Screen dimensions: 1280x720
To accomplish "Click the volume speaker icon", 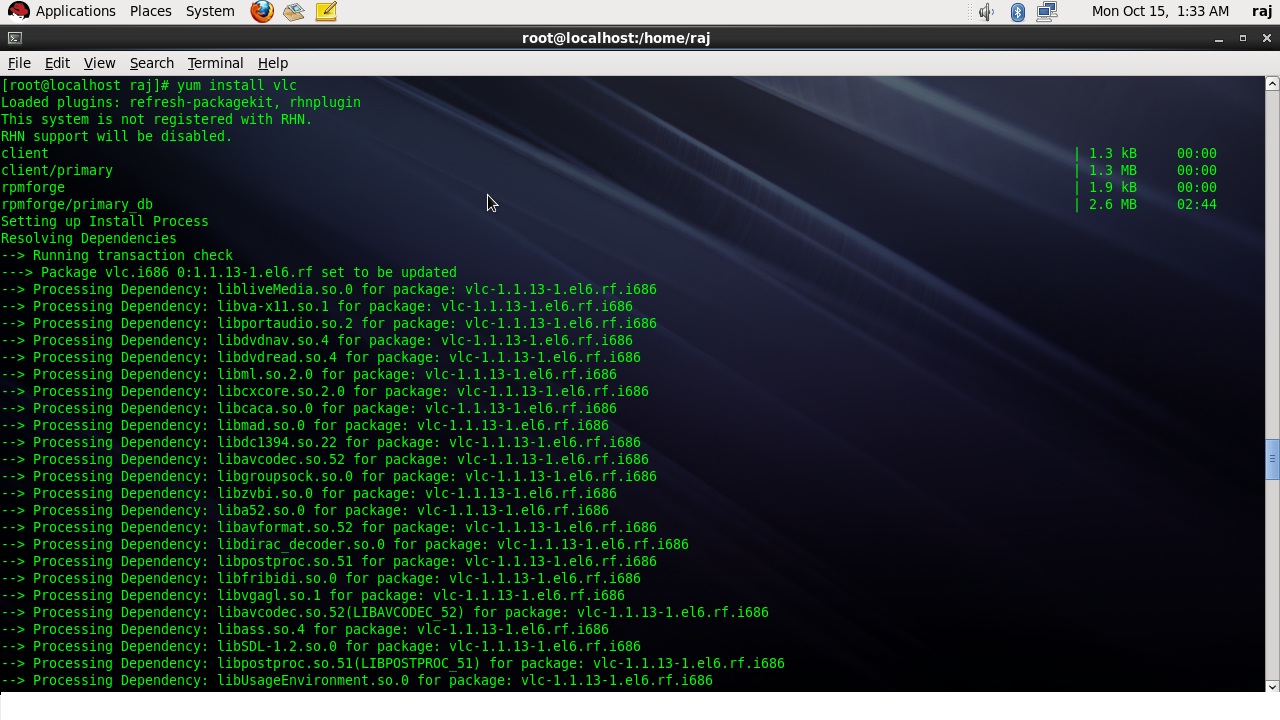I will coord(986,11).
